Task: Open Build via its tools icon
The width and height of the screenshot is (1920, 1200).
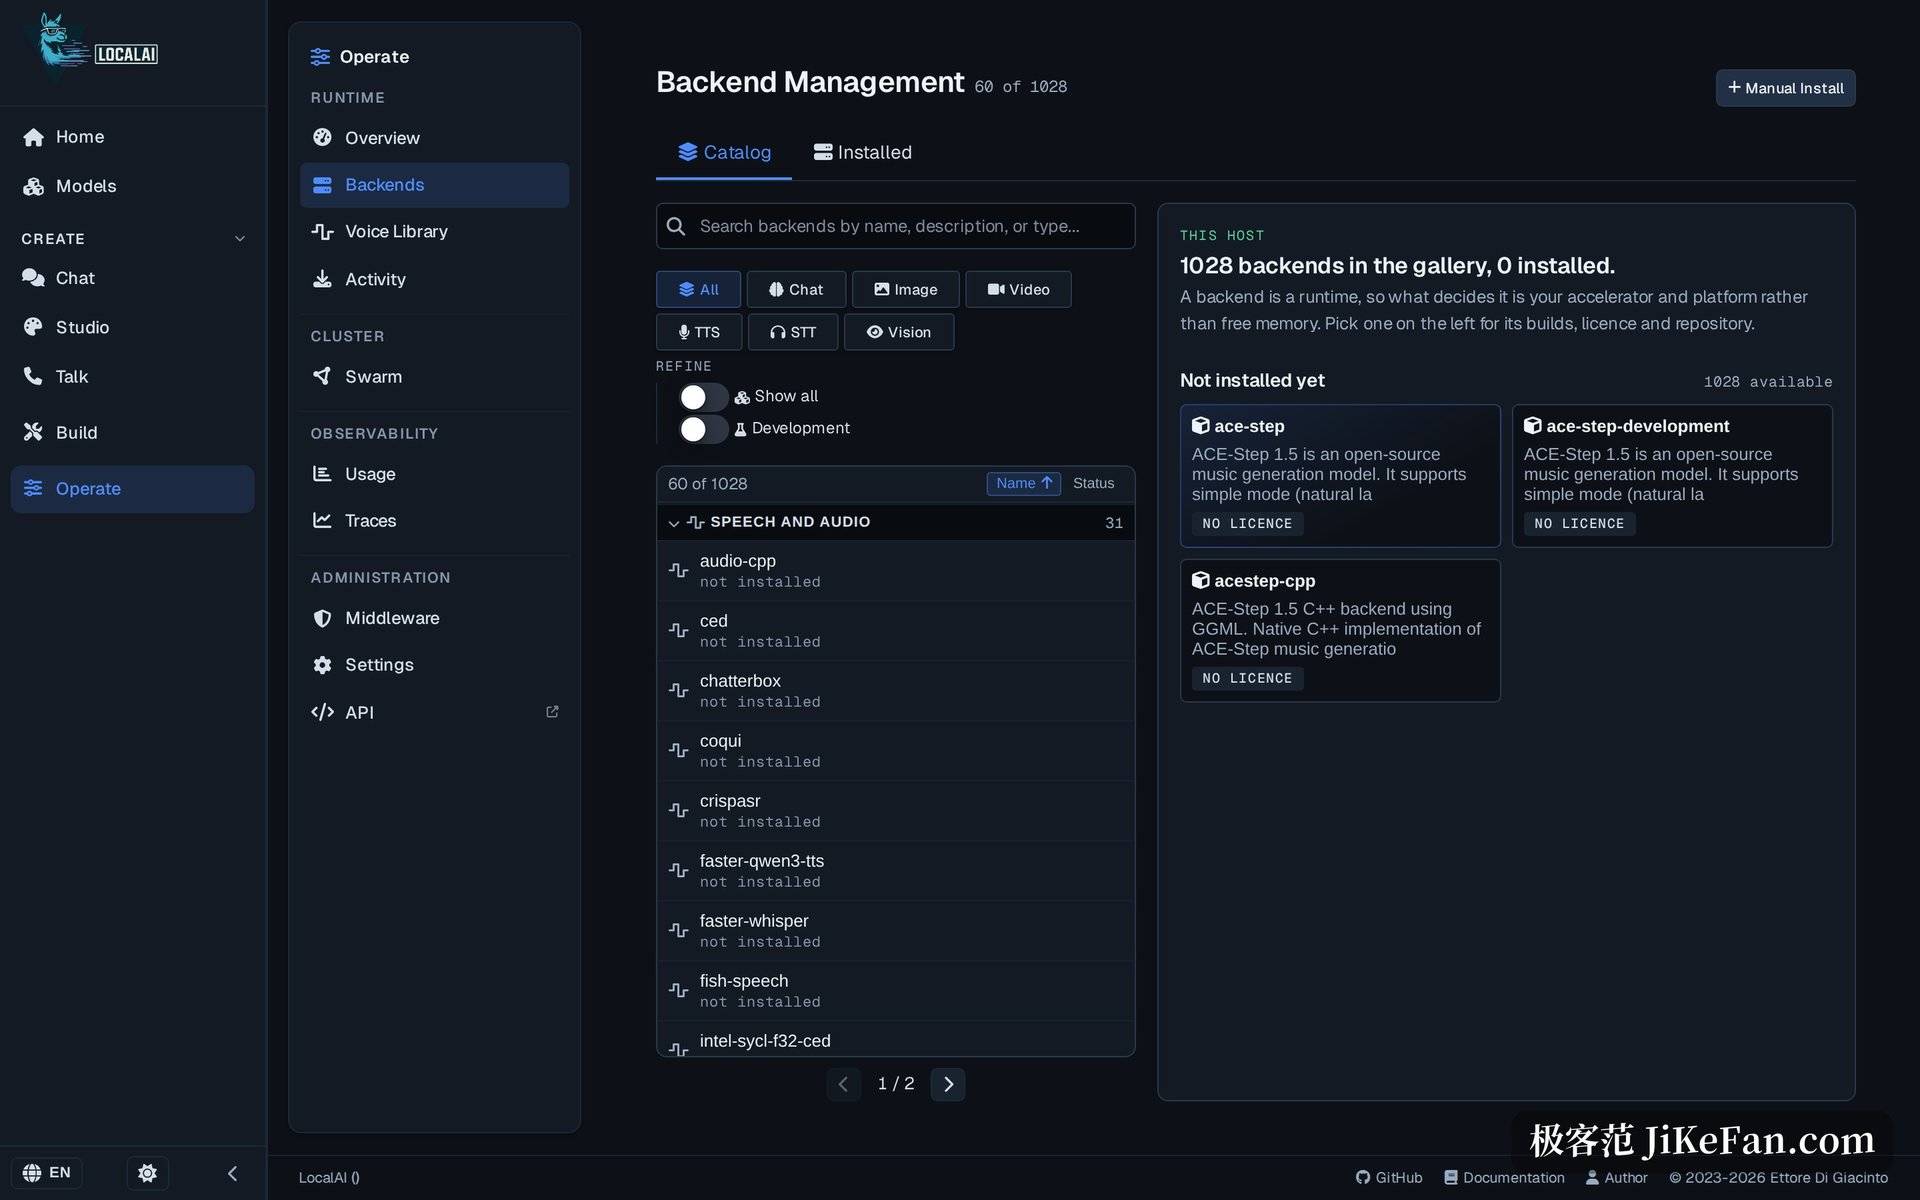Action: (33, 432)
